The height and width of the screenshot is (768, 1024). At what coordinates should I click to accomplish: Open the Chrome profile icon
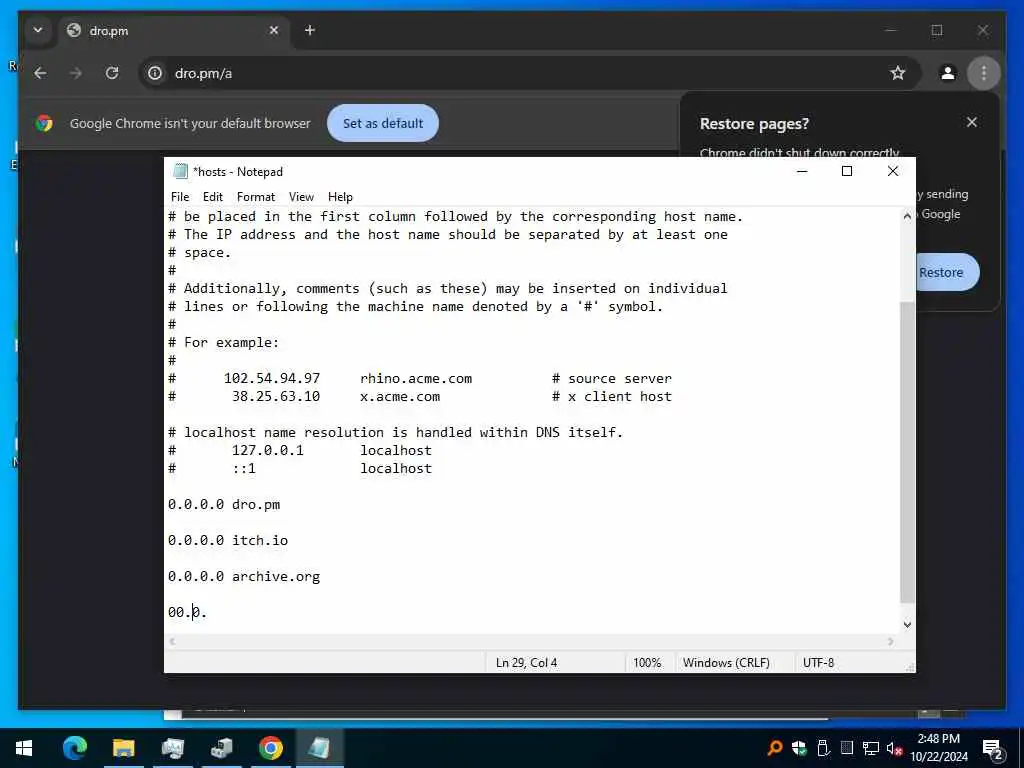[x=948, y=73]
